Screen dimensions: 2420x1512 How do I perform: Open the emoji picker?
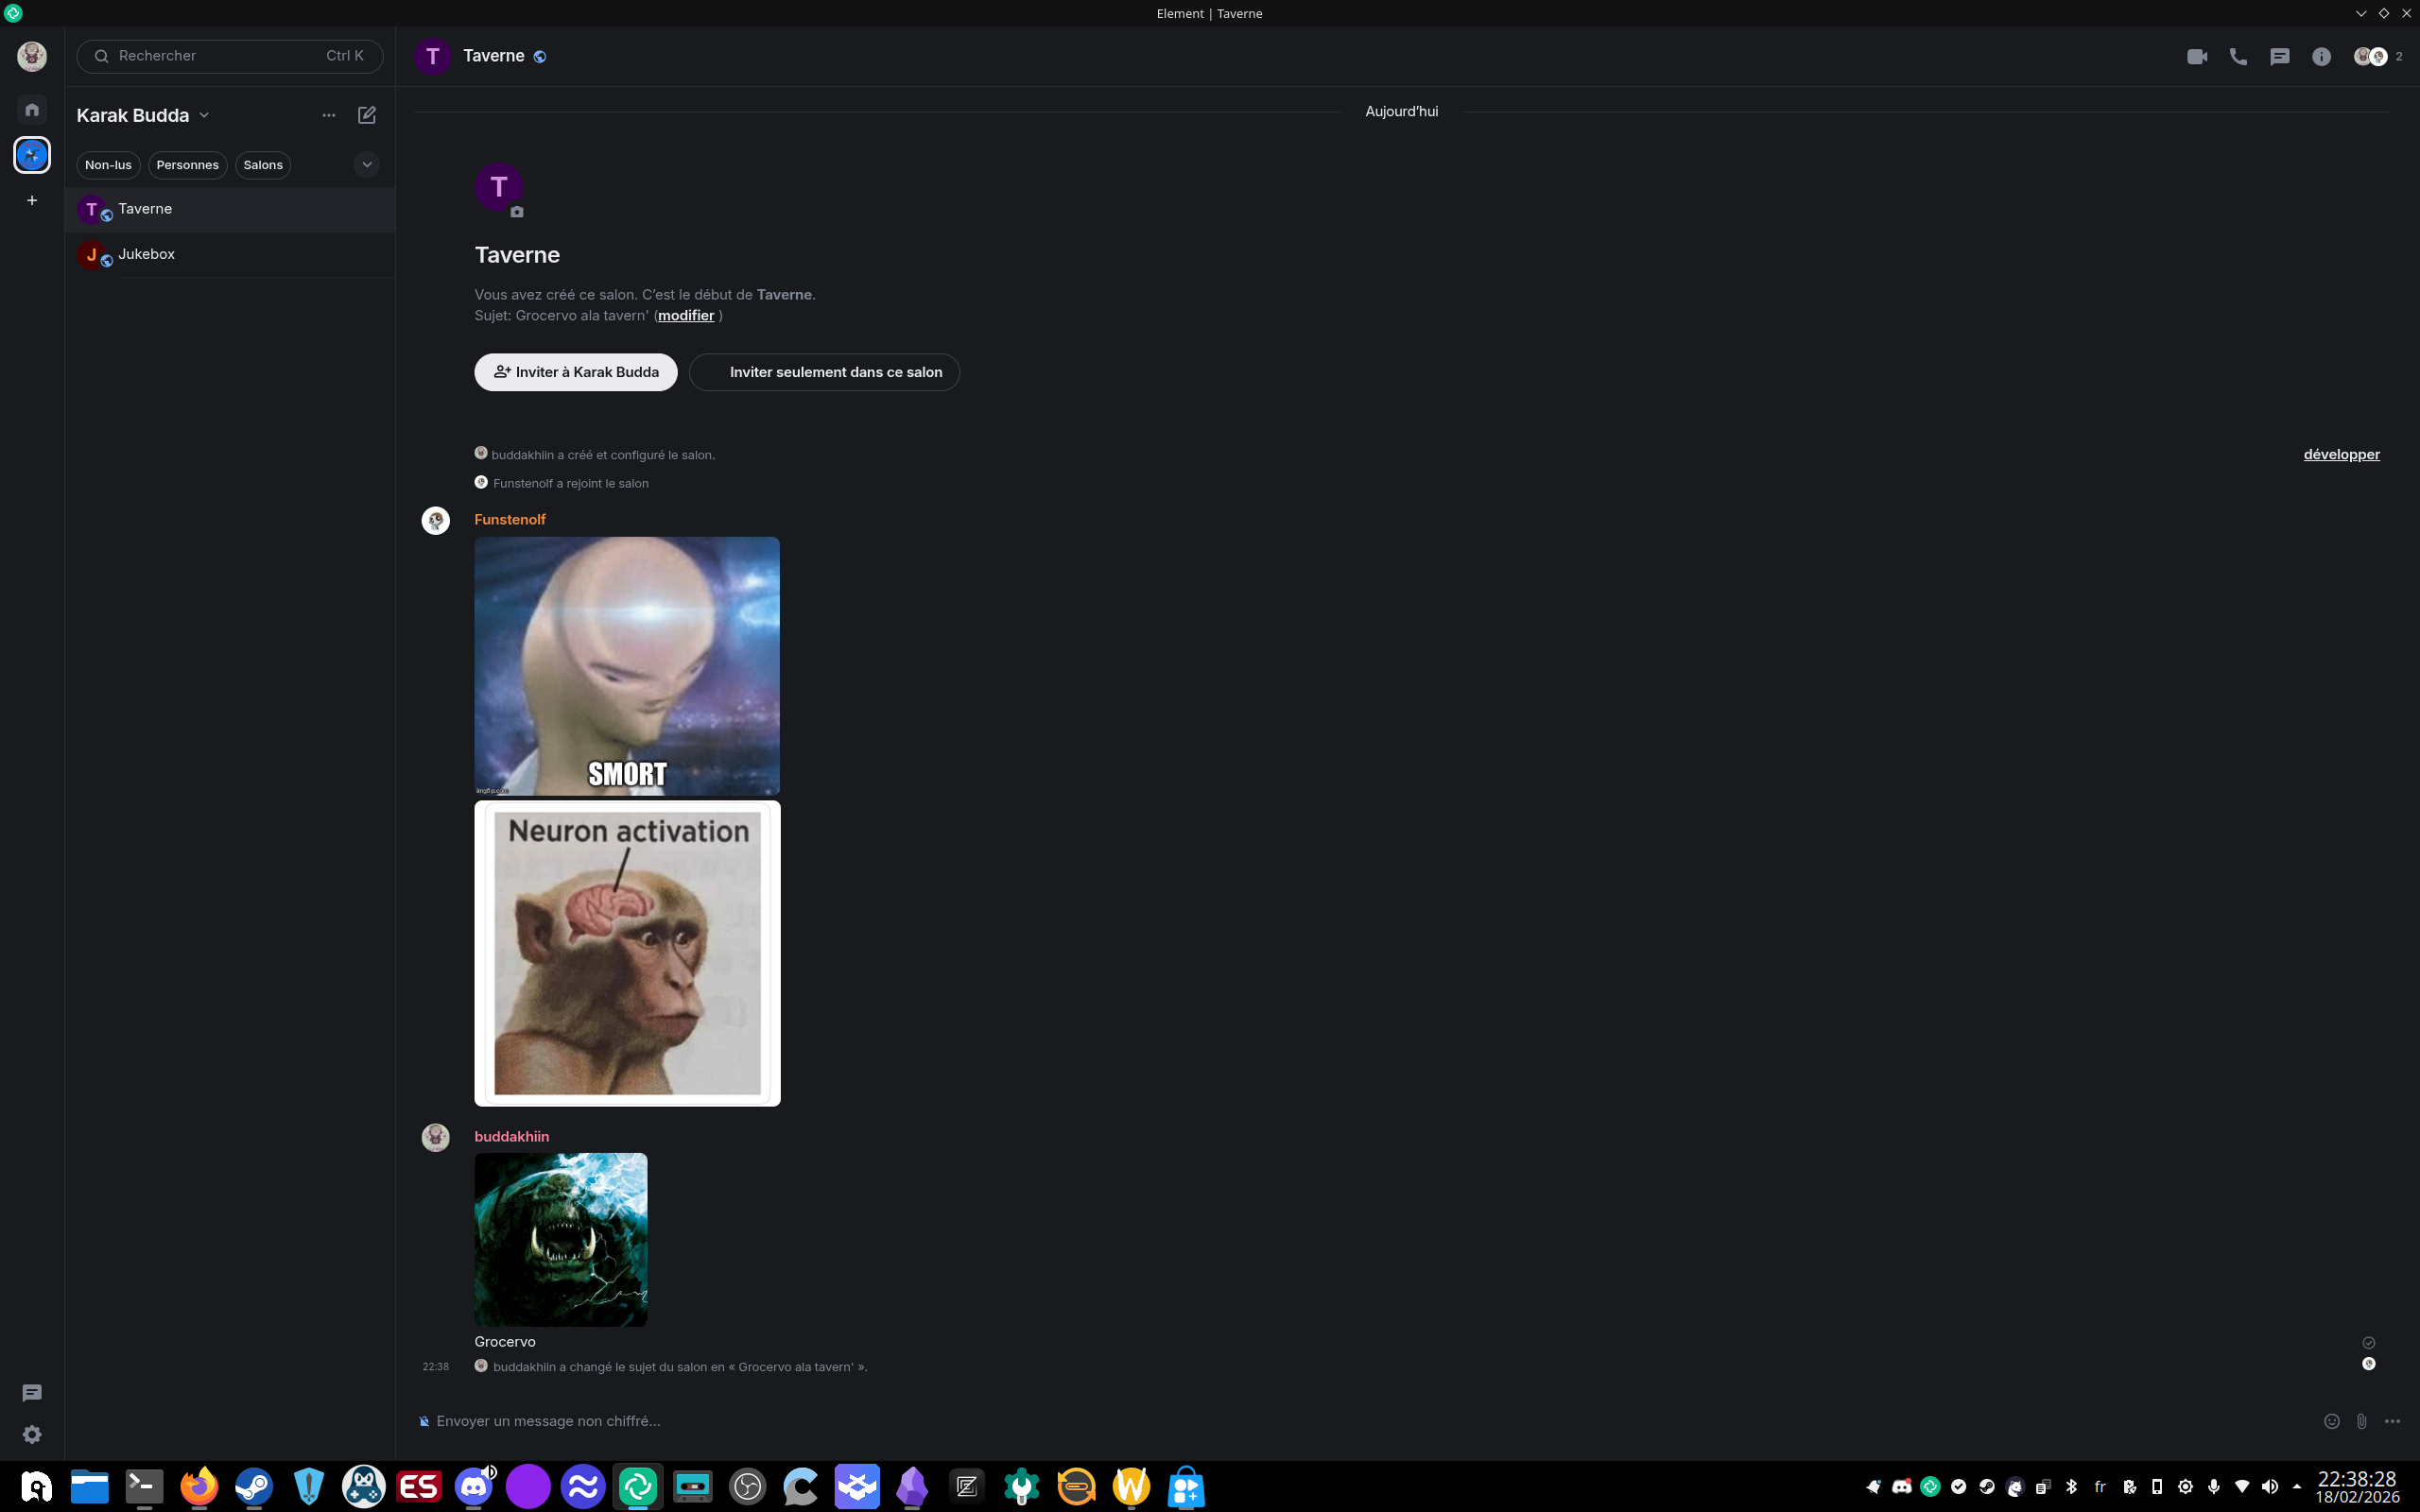2331,1421
